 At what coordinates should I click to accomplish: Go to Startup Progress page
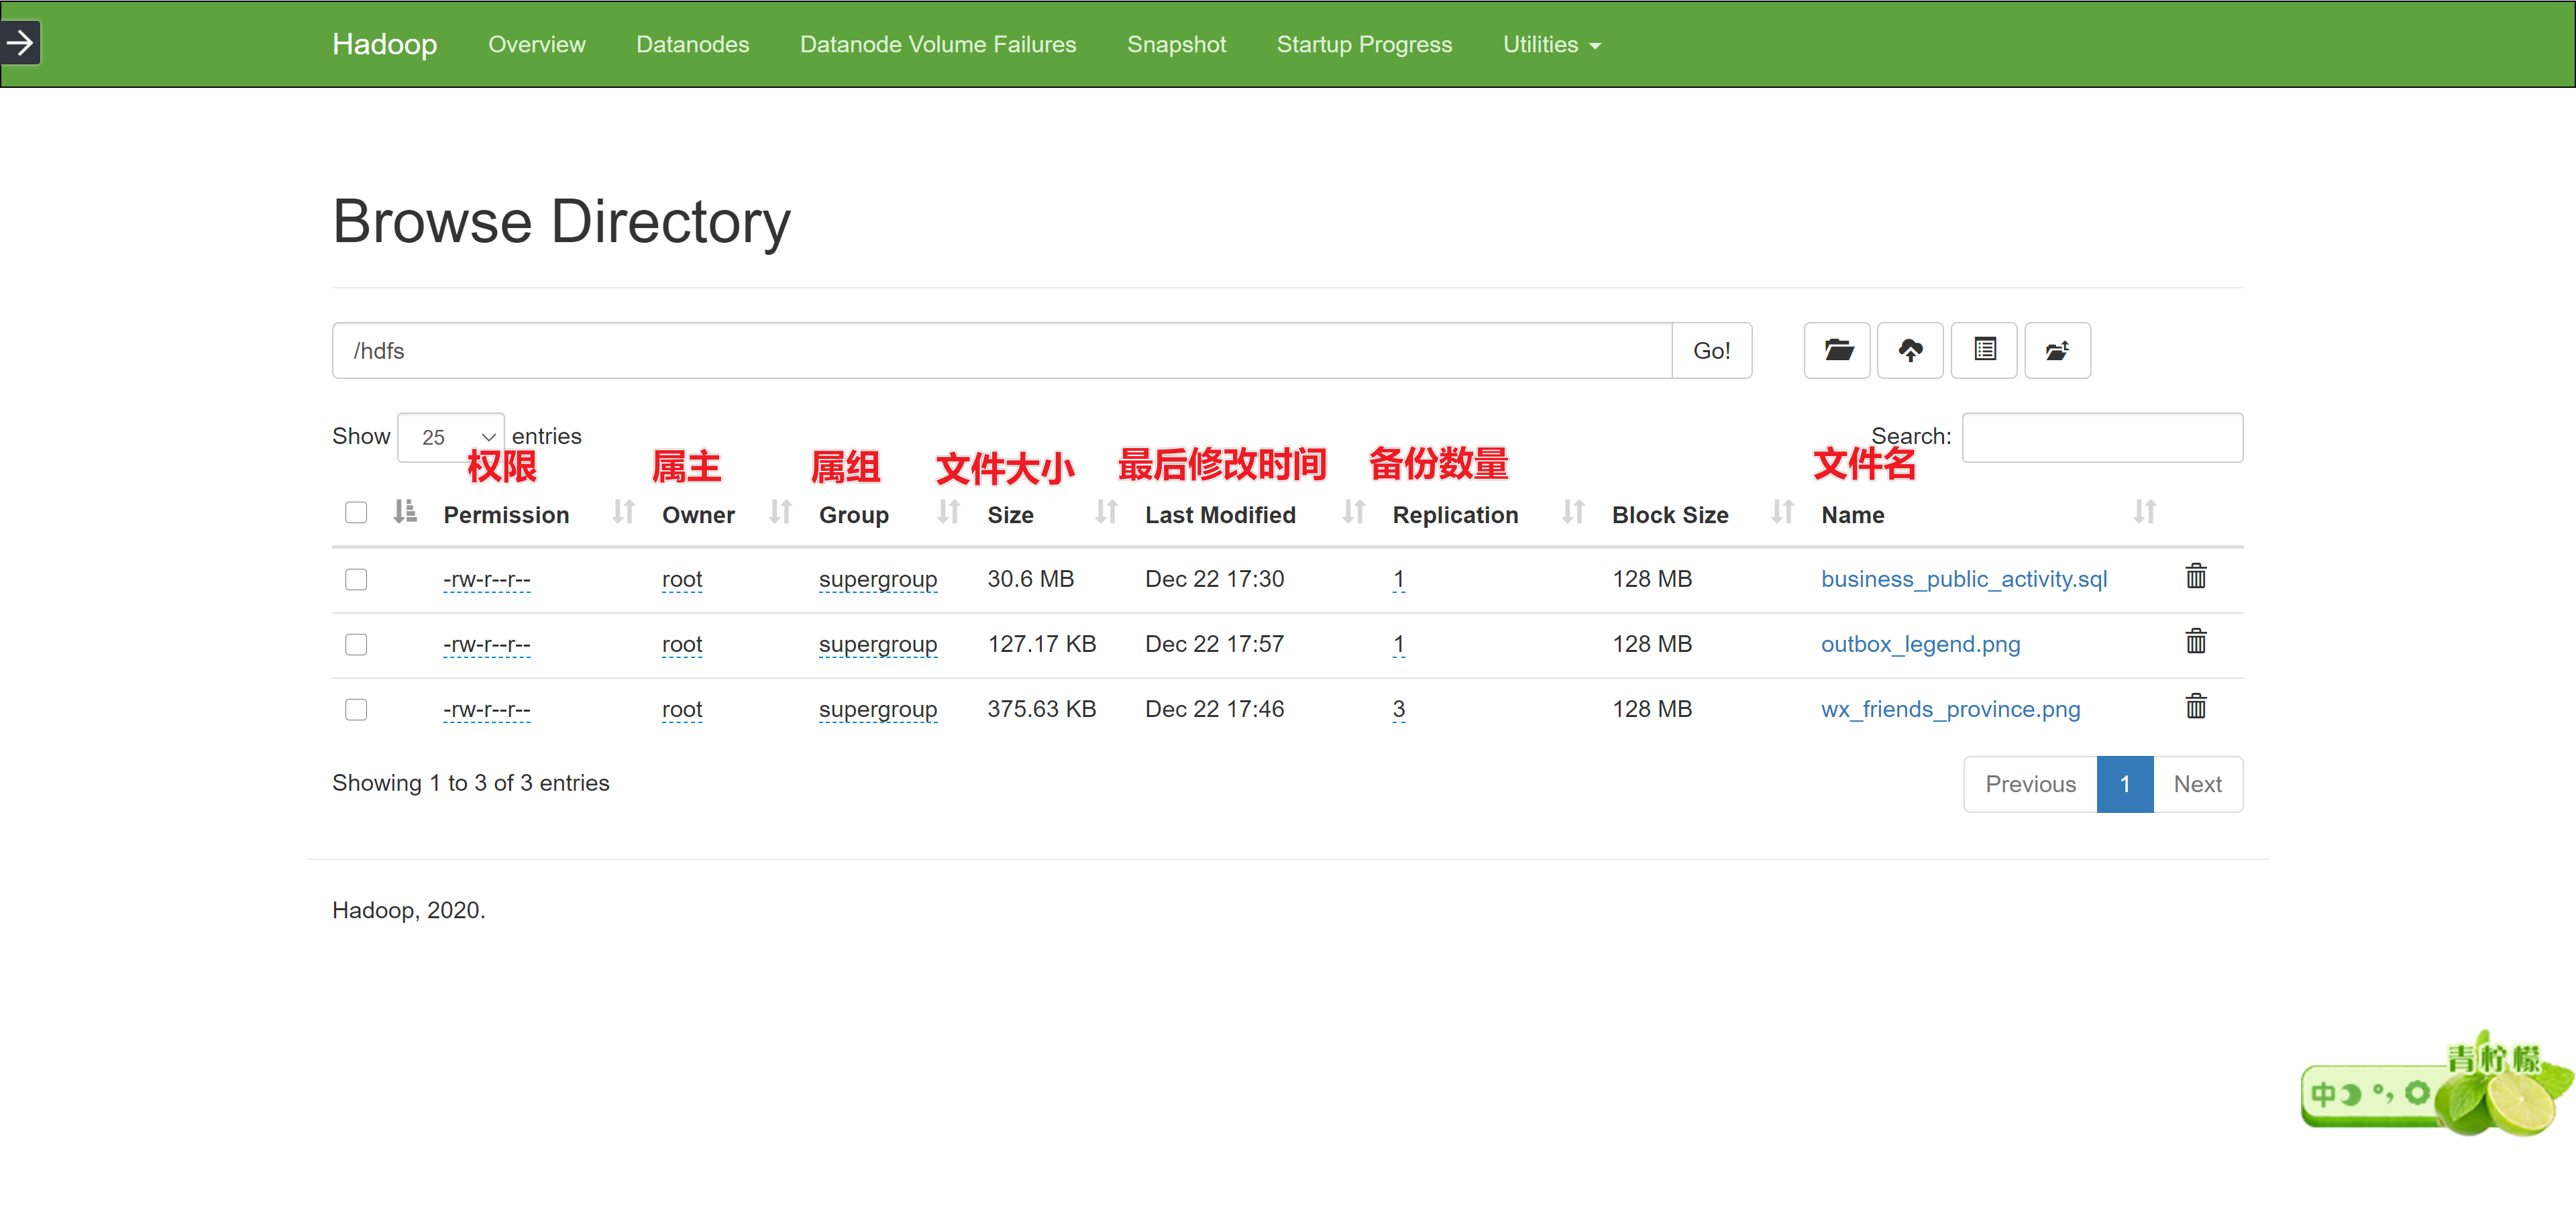click(1364, 45)
